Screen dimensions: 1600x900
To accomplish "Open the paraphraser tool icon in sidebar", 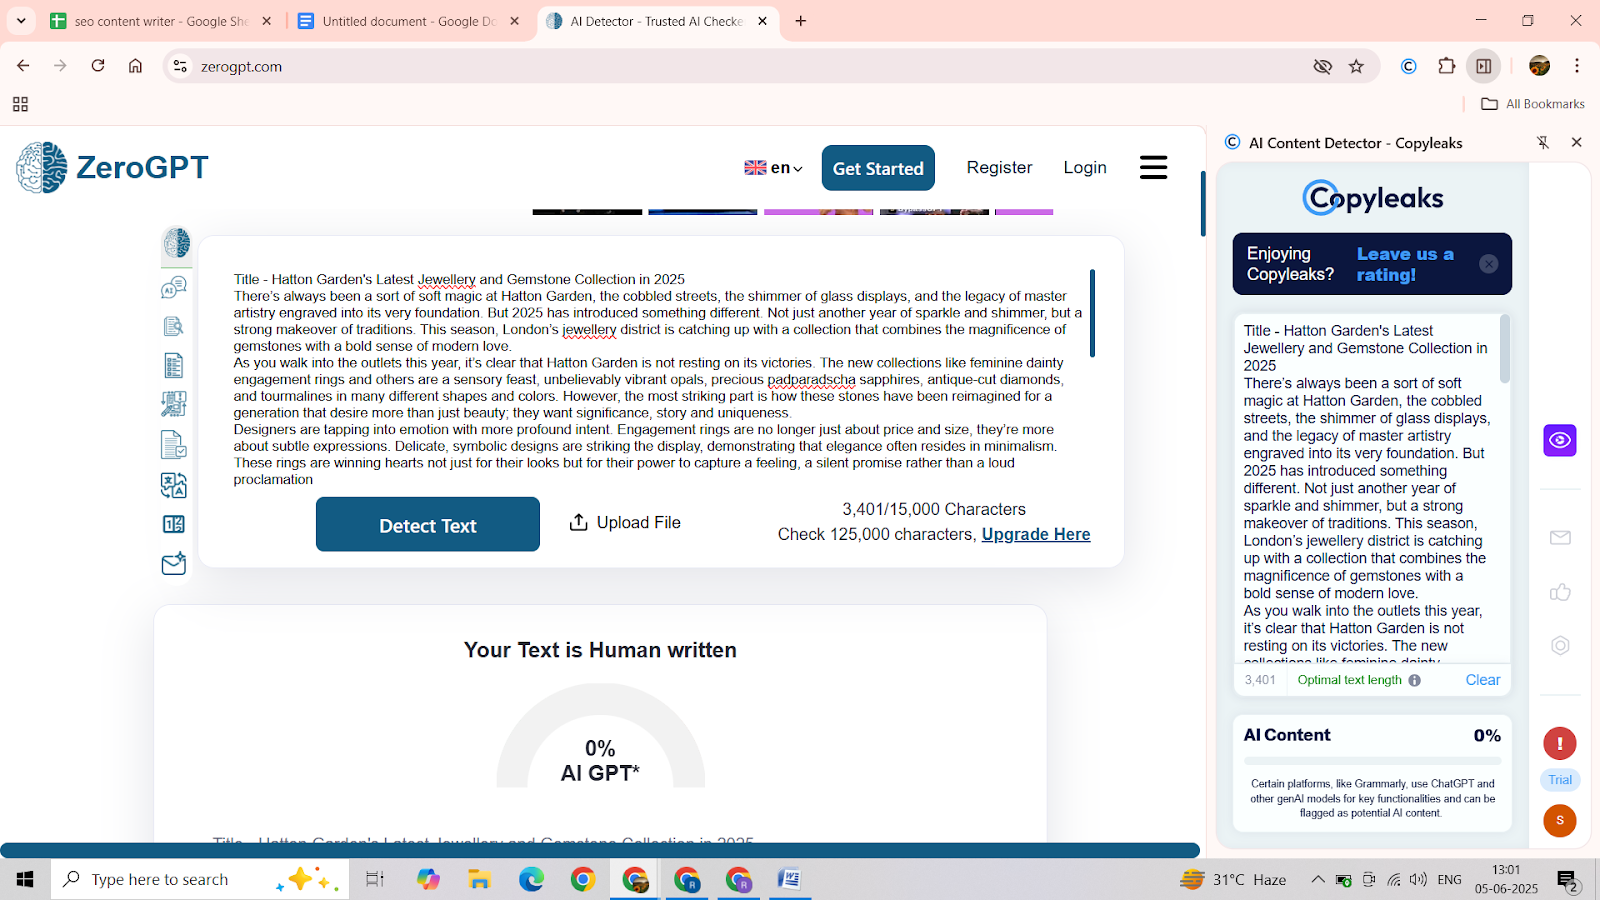I will tap(174, 404).
